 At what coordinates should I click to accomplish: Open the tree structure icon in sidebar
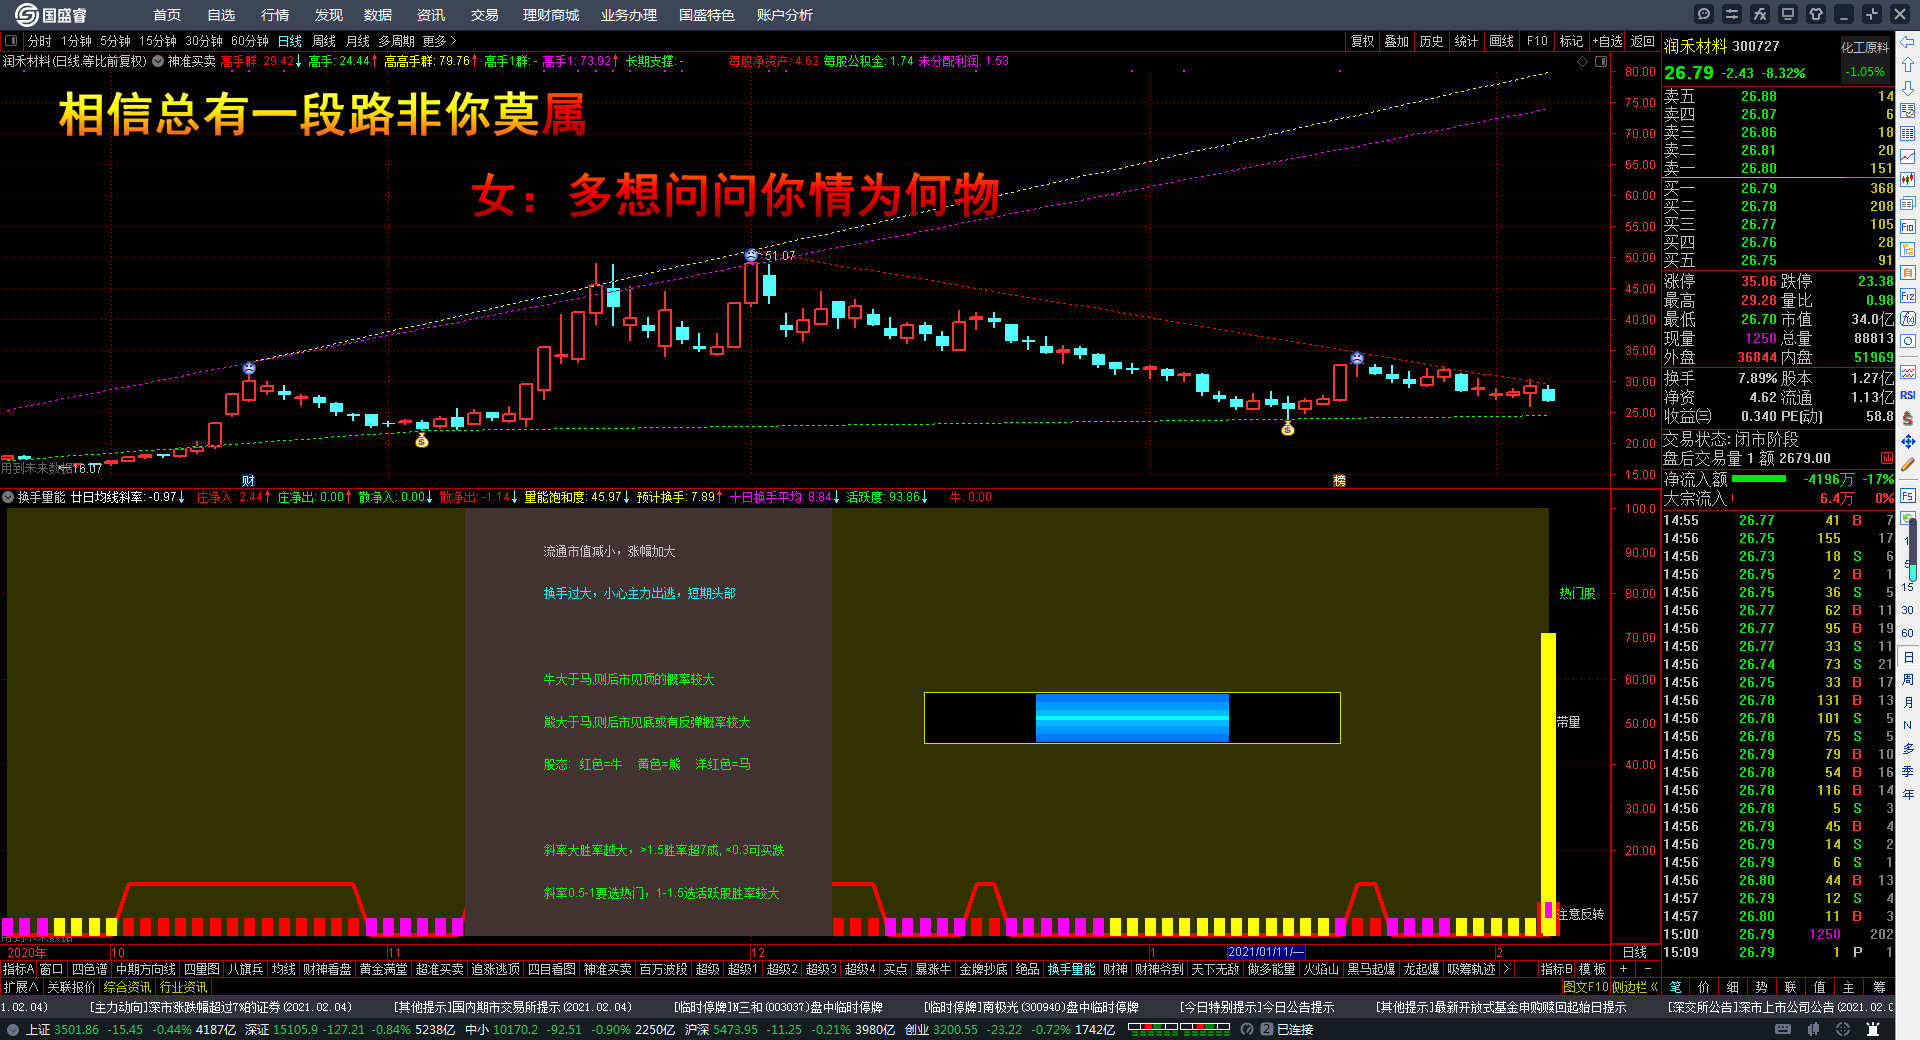click(x=1908, y=250)
